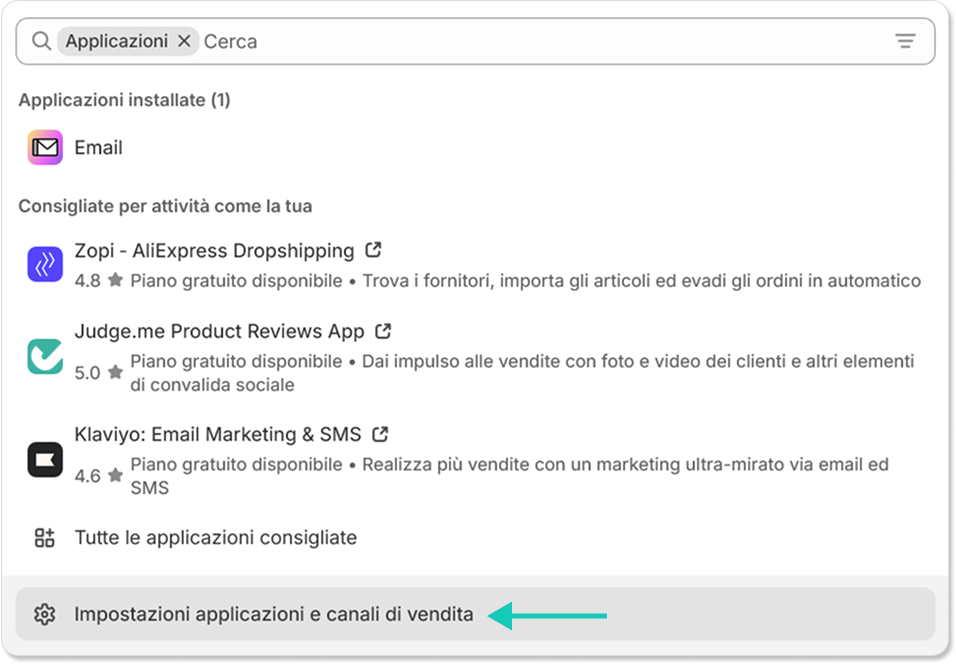956x664 pixels.
Task: Click the Consigliate per attività come la tua heading
Action: click(x=165, y=206)
